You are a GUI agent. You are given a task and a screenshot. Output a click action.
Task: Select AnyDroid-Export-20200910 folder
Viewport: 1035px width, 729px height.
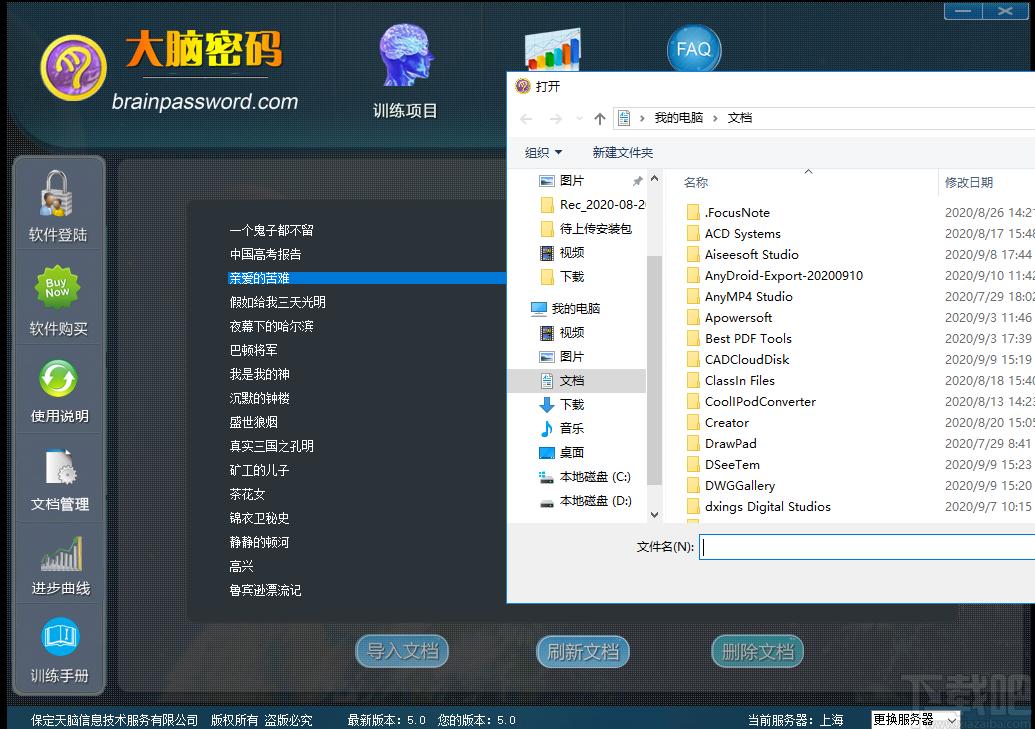[784, 275]
